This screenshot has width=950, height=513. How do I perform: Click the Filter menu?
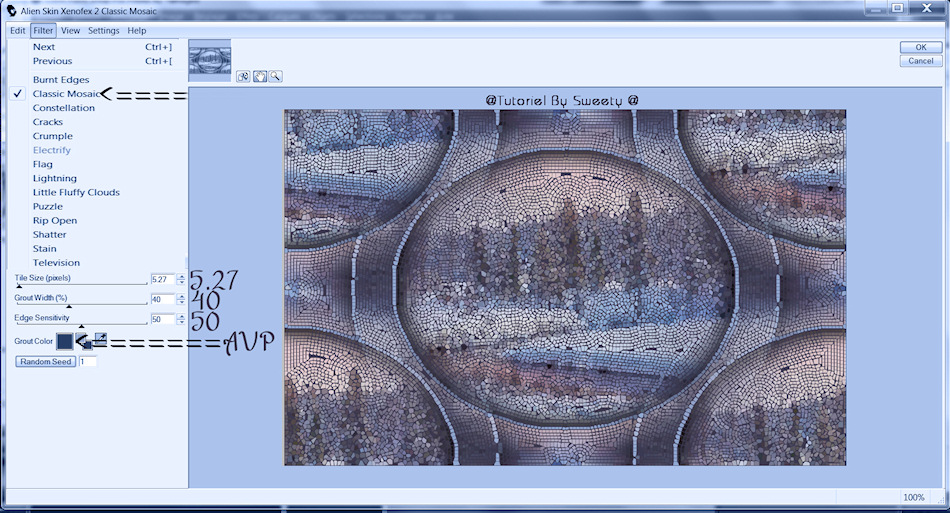(43, 30)
